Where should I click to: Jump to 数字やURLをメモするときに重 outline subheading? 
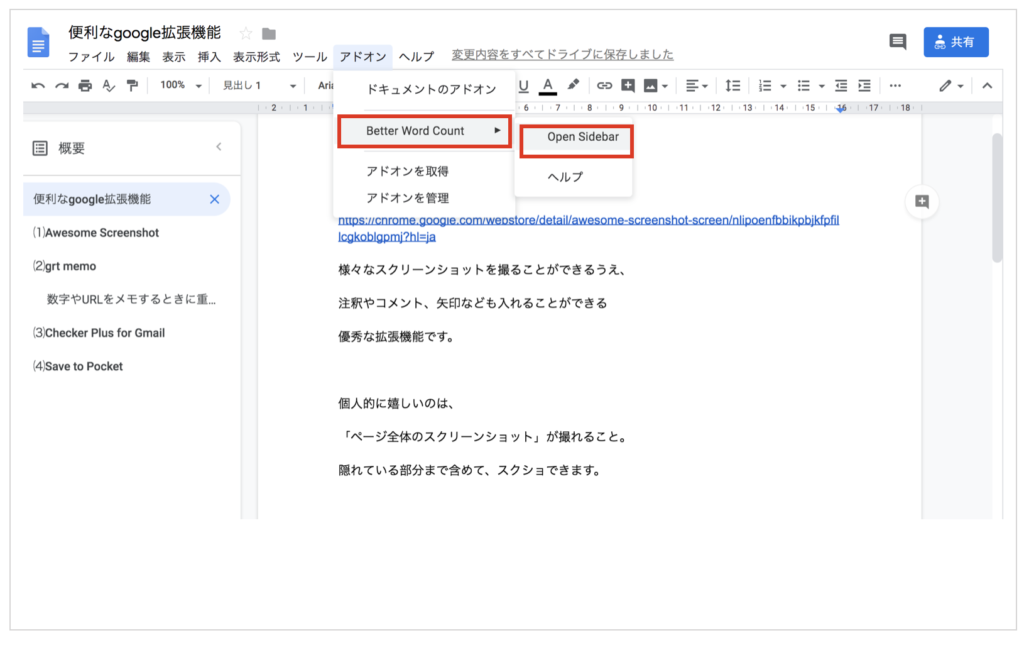tap(131, 299)
